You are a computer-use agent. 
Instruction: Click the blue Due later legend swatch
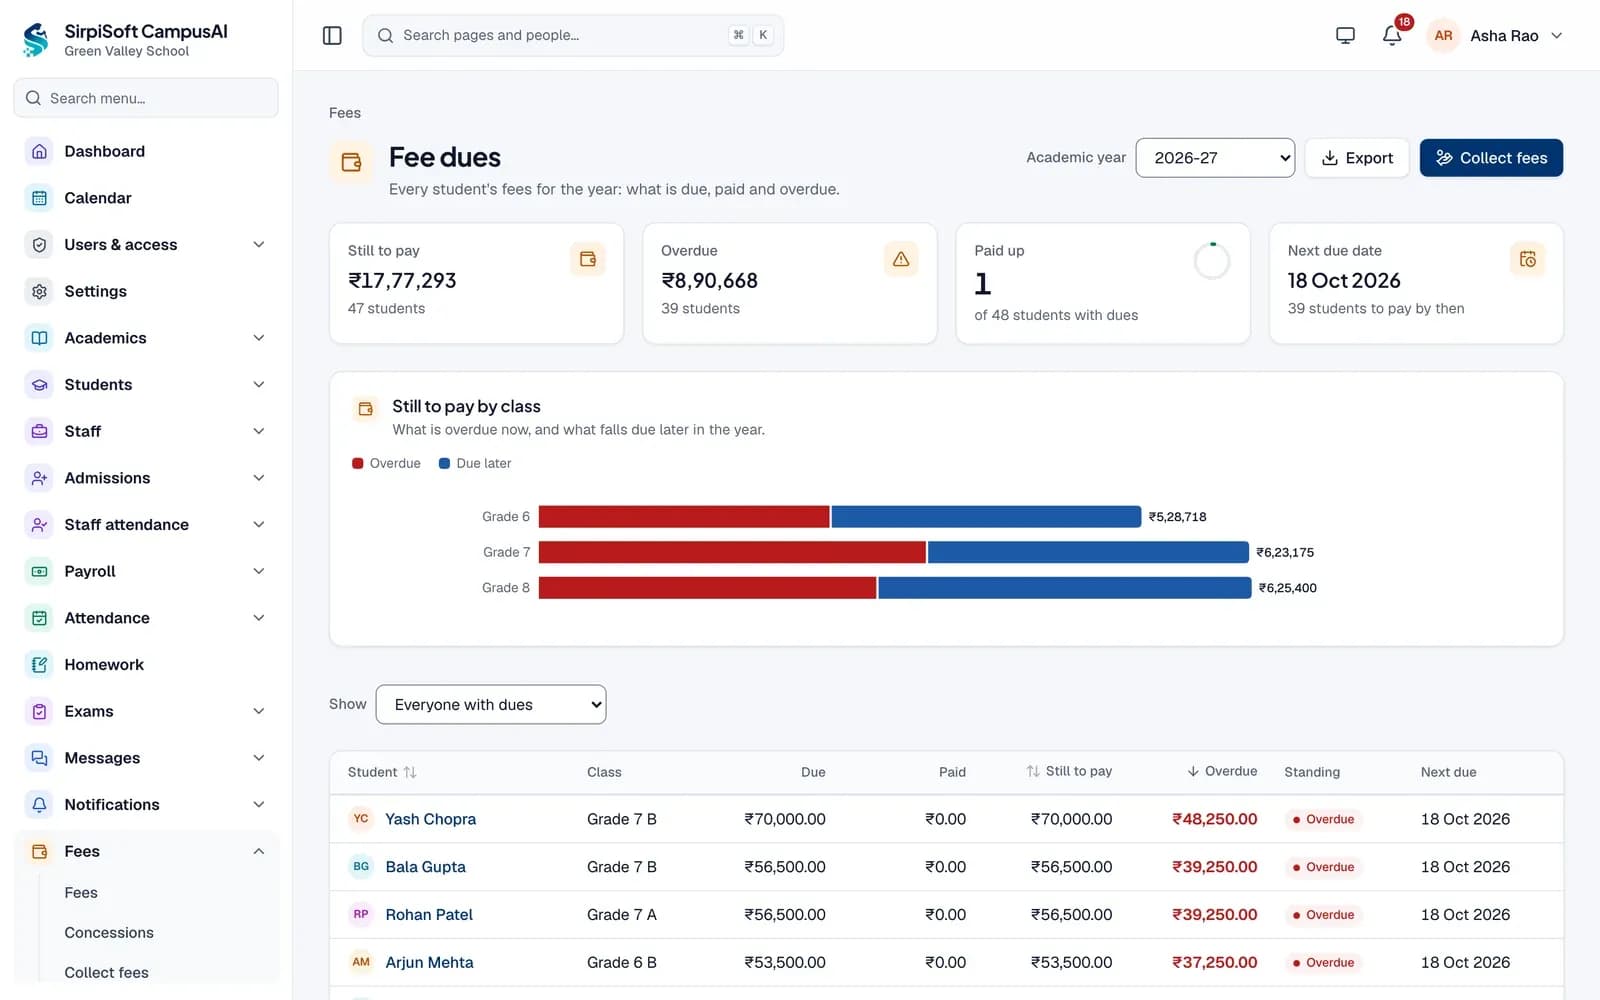pos(444,463)
